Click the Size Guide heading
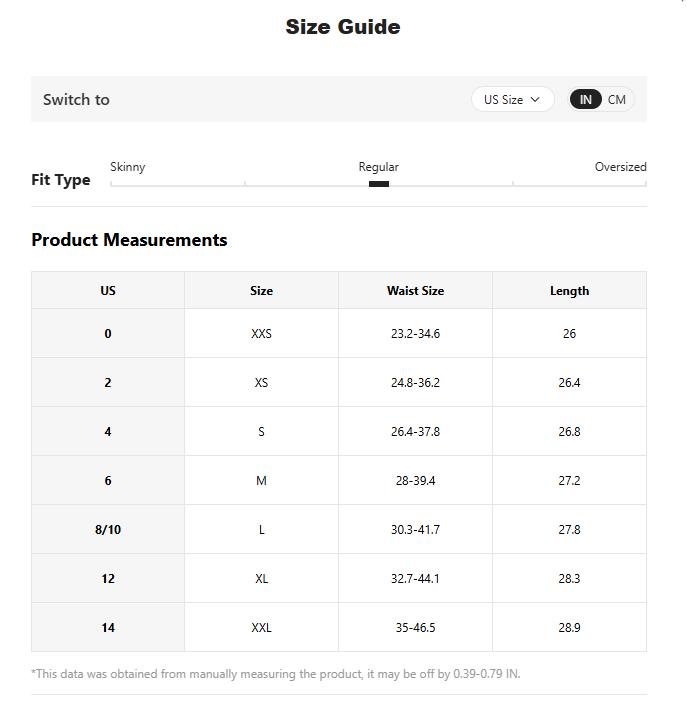Screen dimensions: 687x726 343,27
